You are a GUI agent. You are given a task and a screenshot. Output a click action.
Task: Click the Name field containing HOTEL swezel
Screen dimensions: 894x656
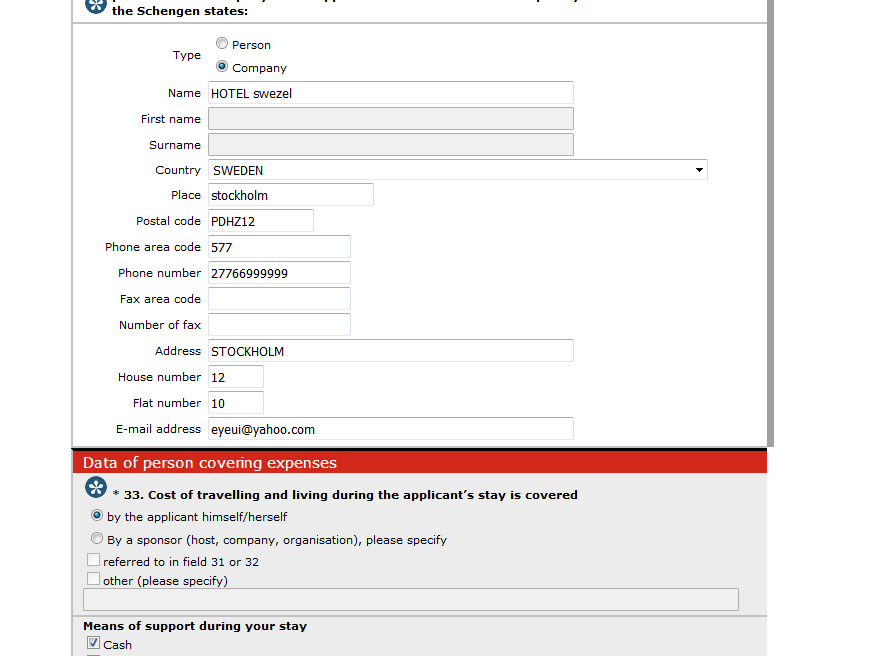(x=391, y=93)
